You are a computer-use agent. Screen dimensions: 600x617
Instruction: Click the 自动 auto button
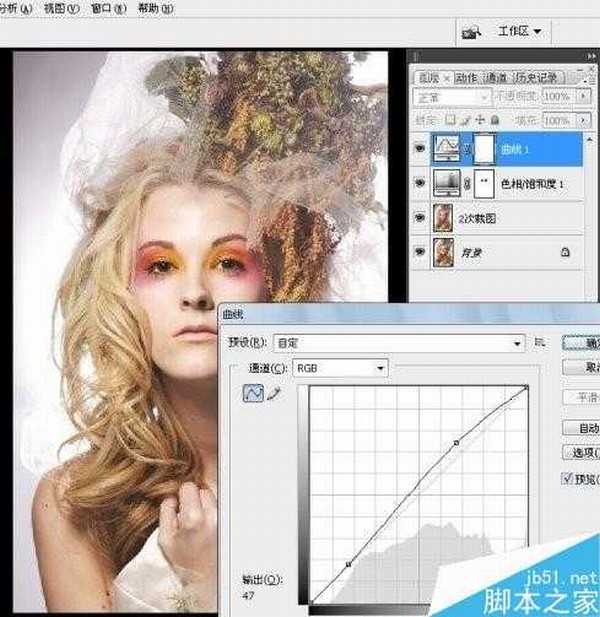pos(582,428)
